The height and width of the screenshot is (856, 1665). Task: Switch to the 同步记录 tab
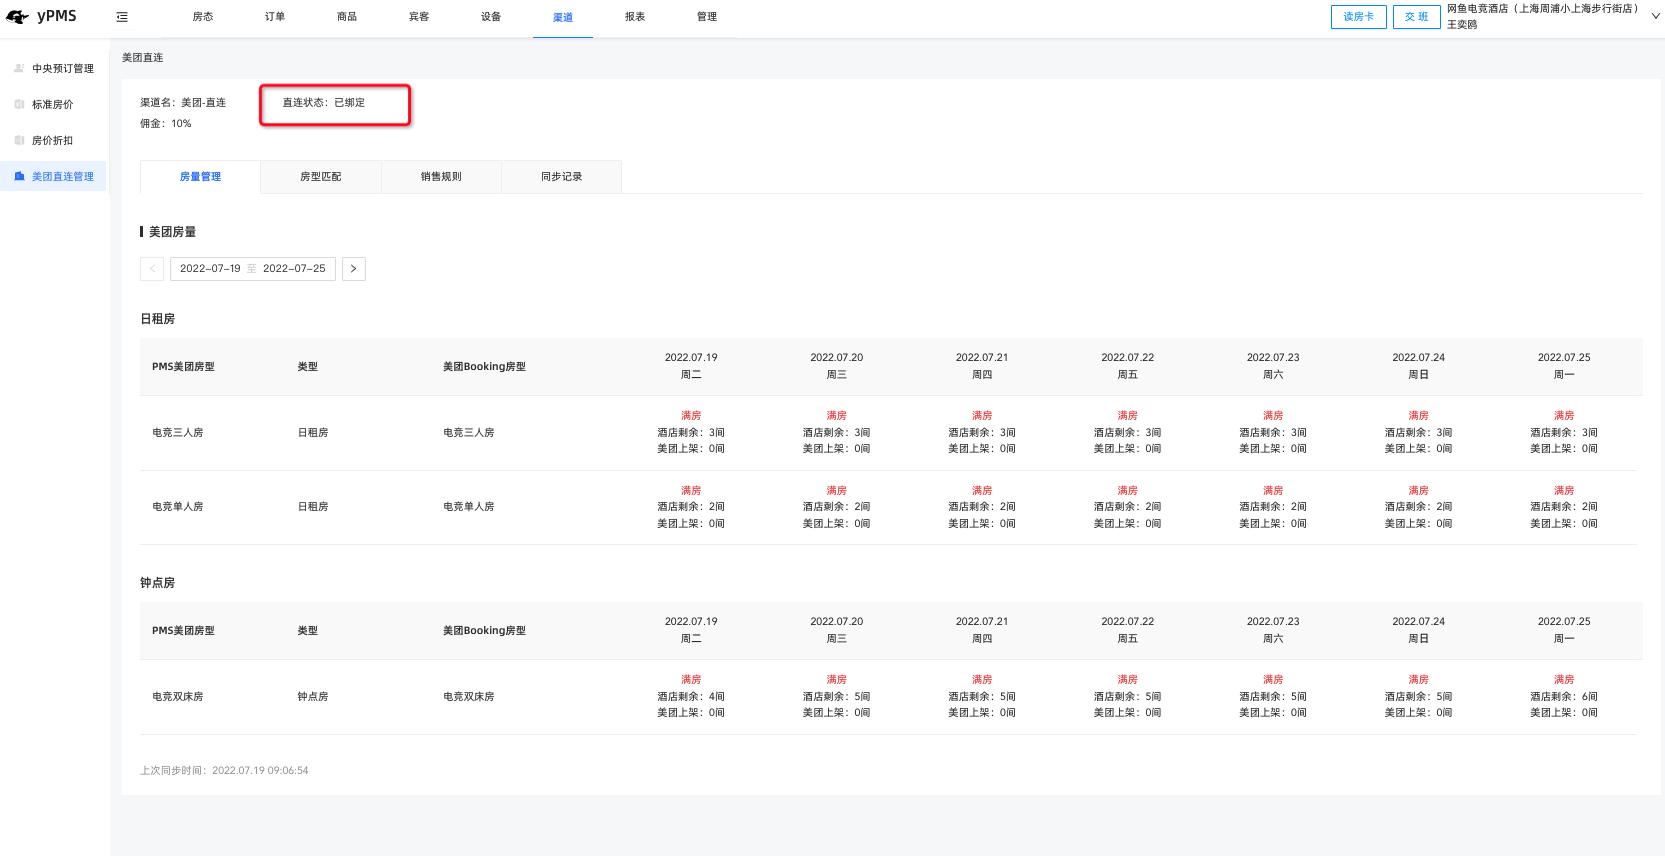point(562,177)
